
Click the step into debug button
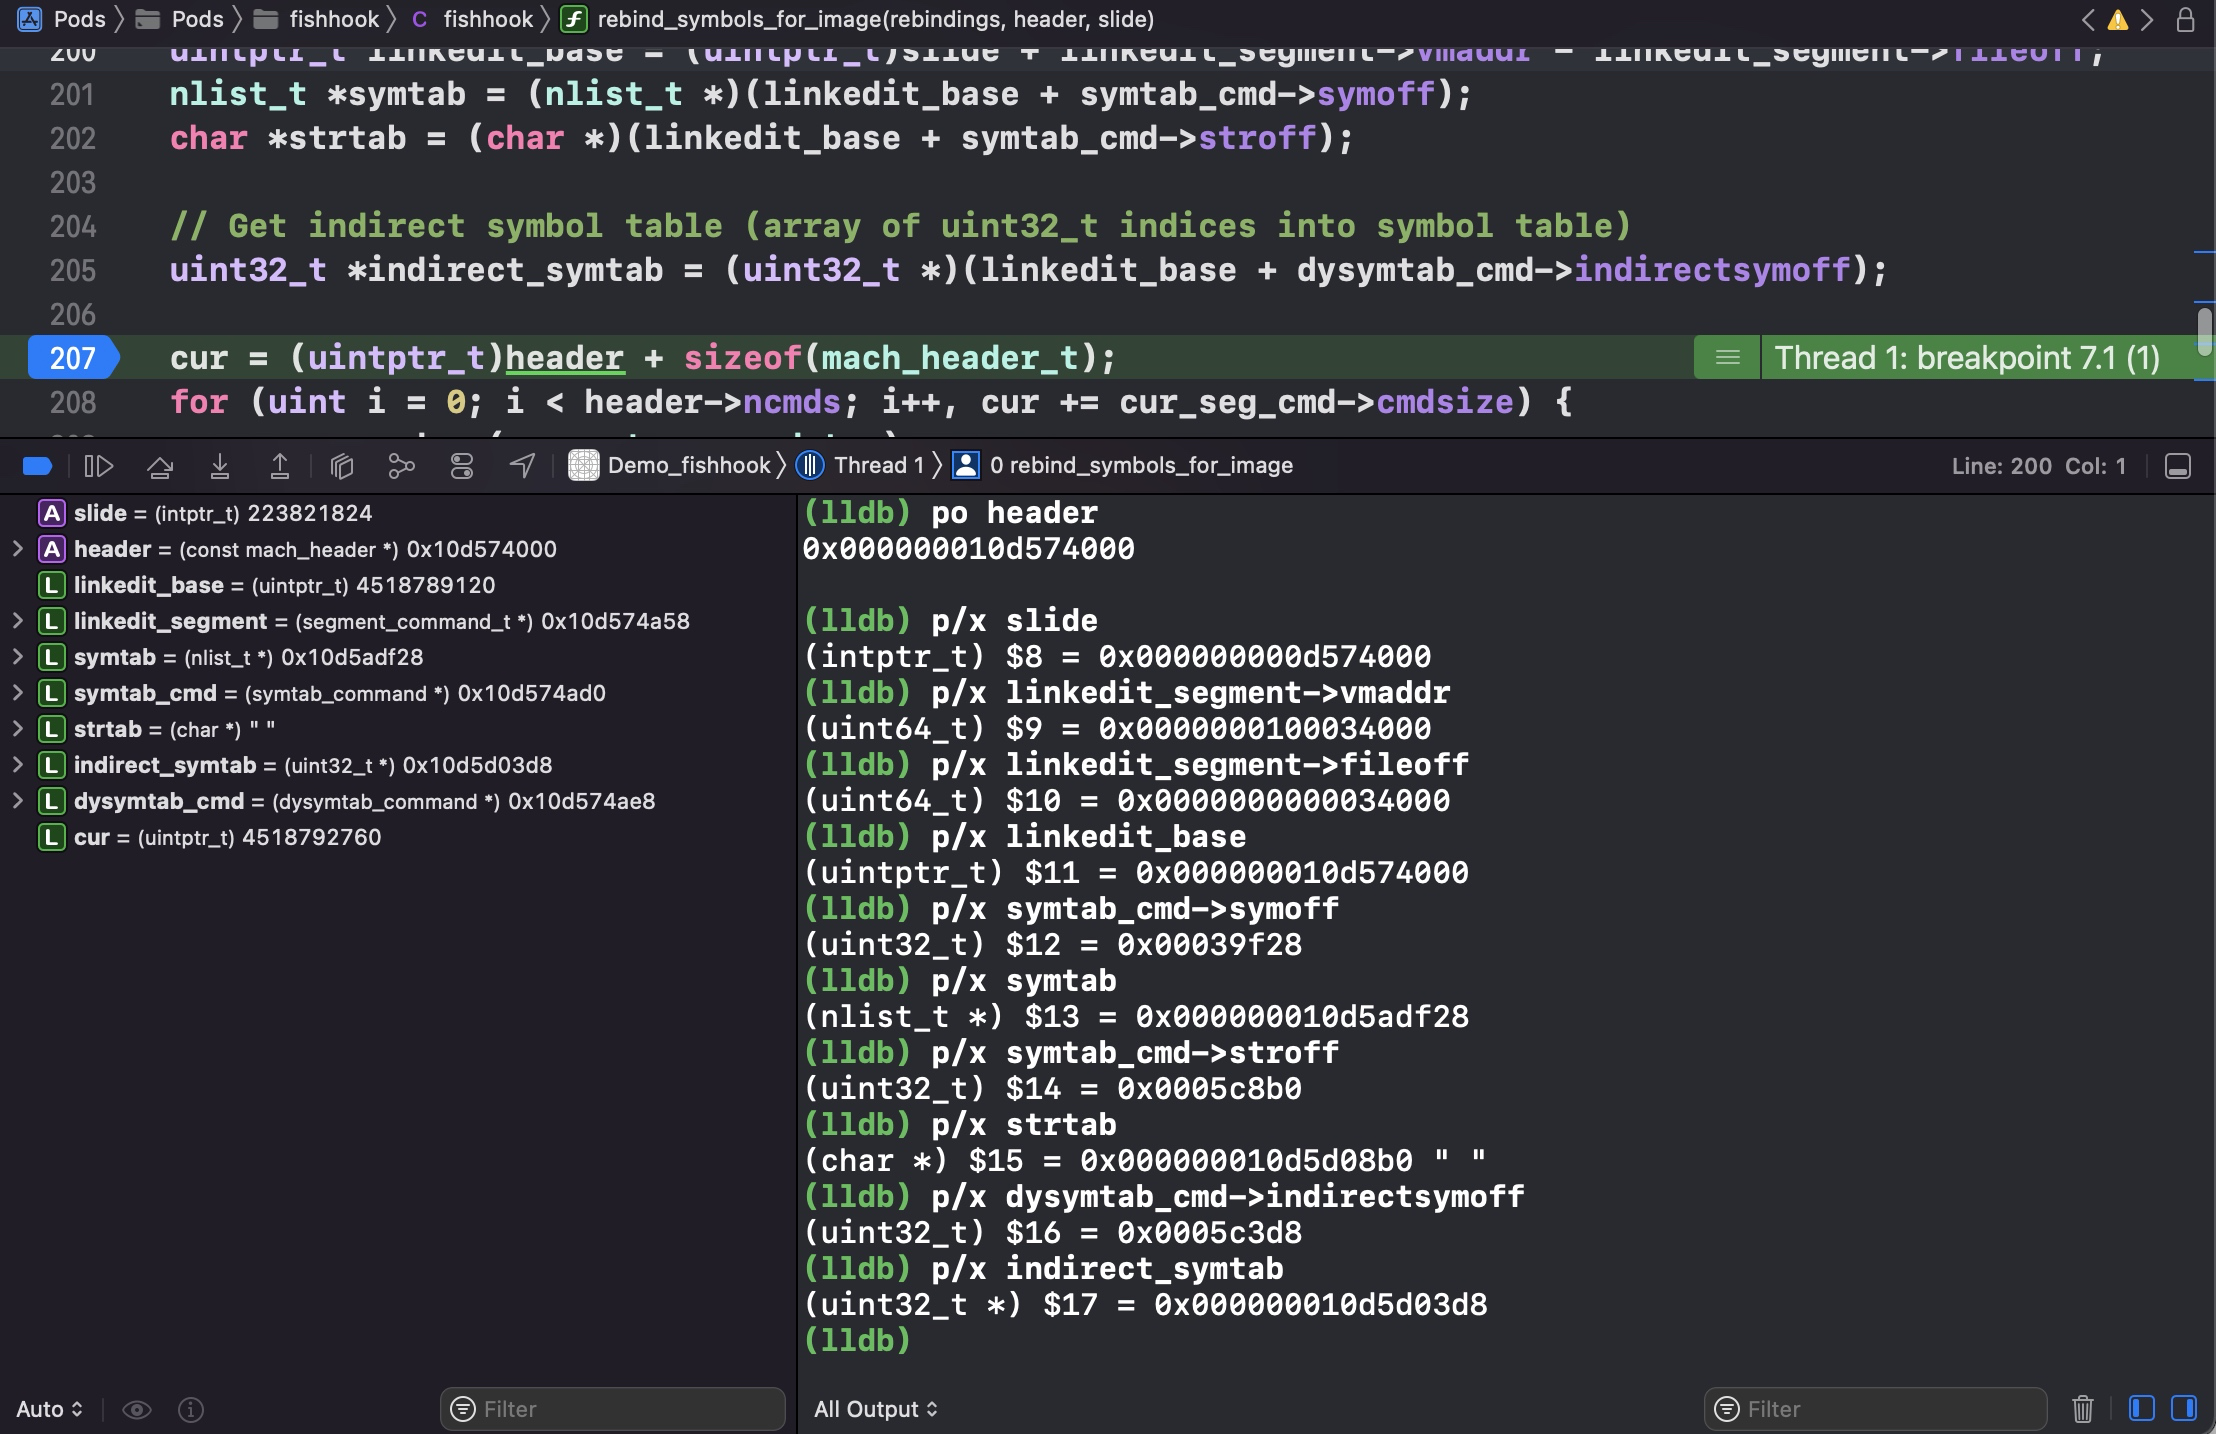click(220, 466)
